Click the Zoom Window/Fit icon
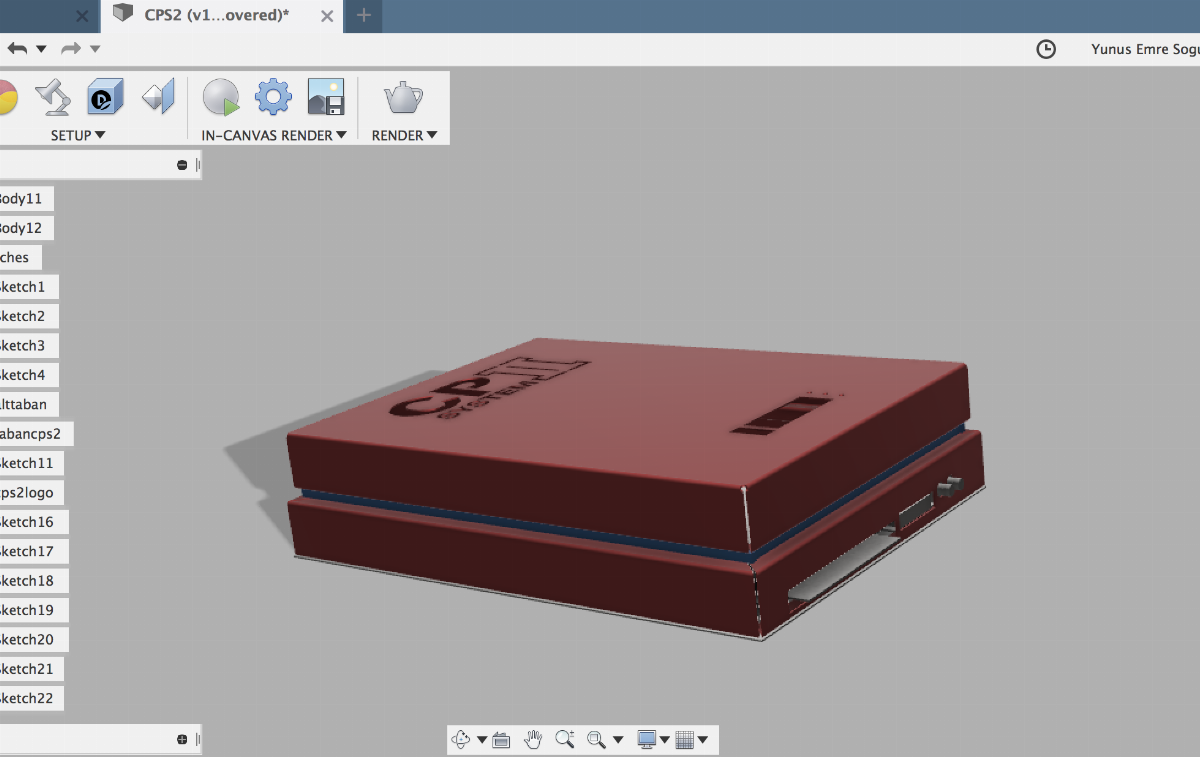 click(597, 740)
